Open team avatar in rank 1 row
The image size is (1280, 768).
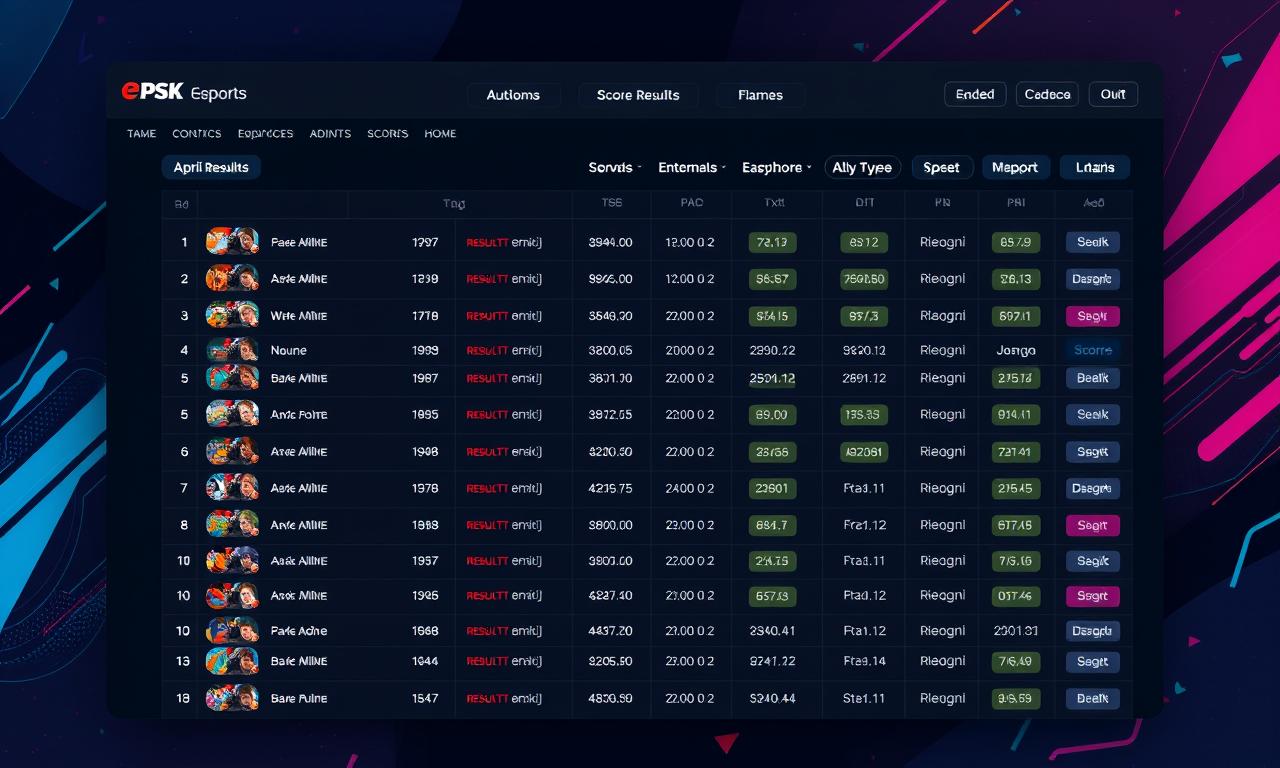tap(232, 242)
